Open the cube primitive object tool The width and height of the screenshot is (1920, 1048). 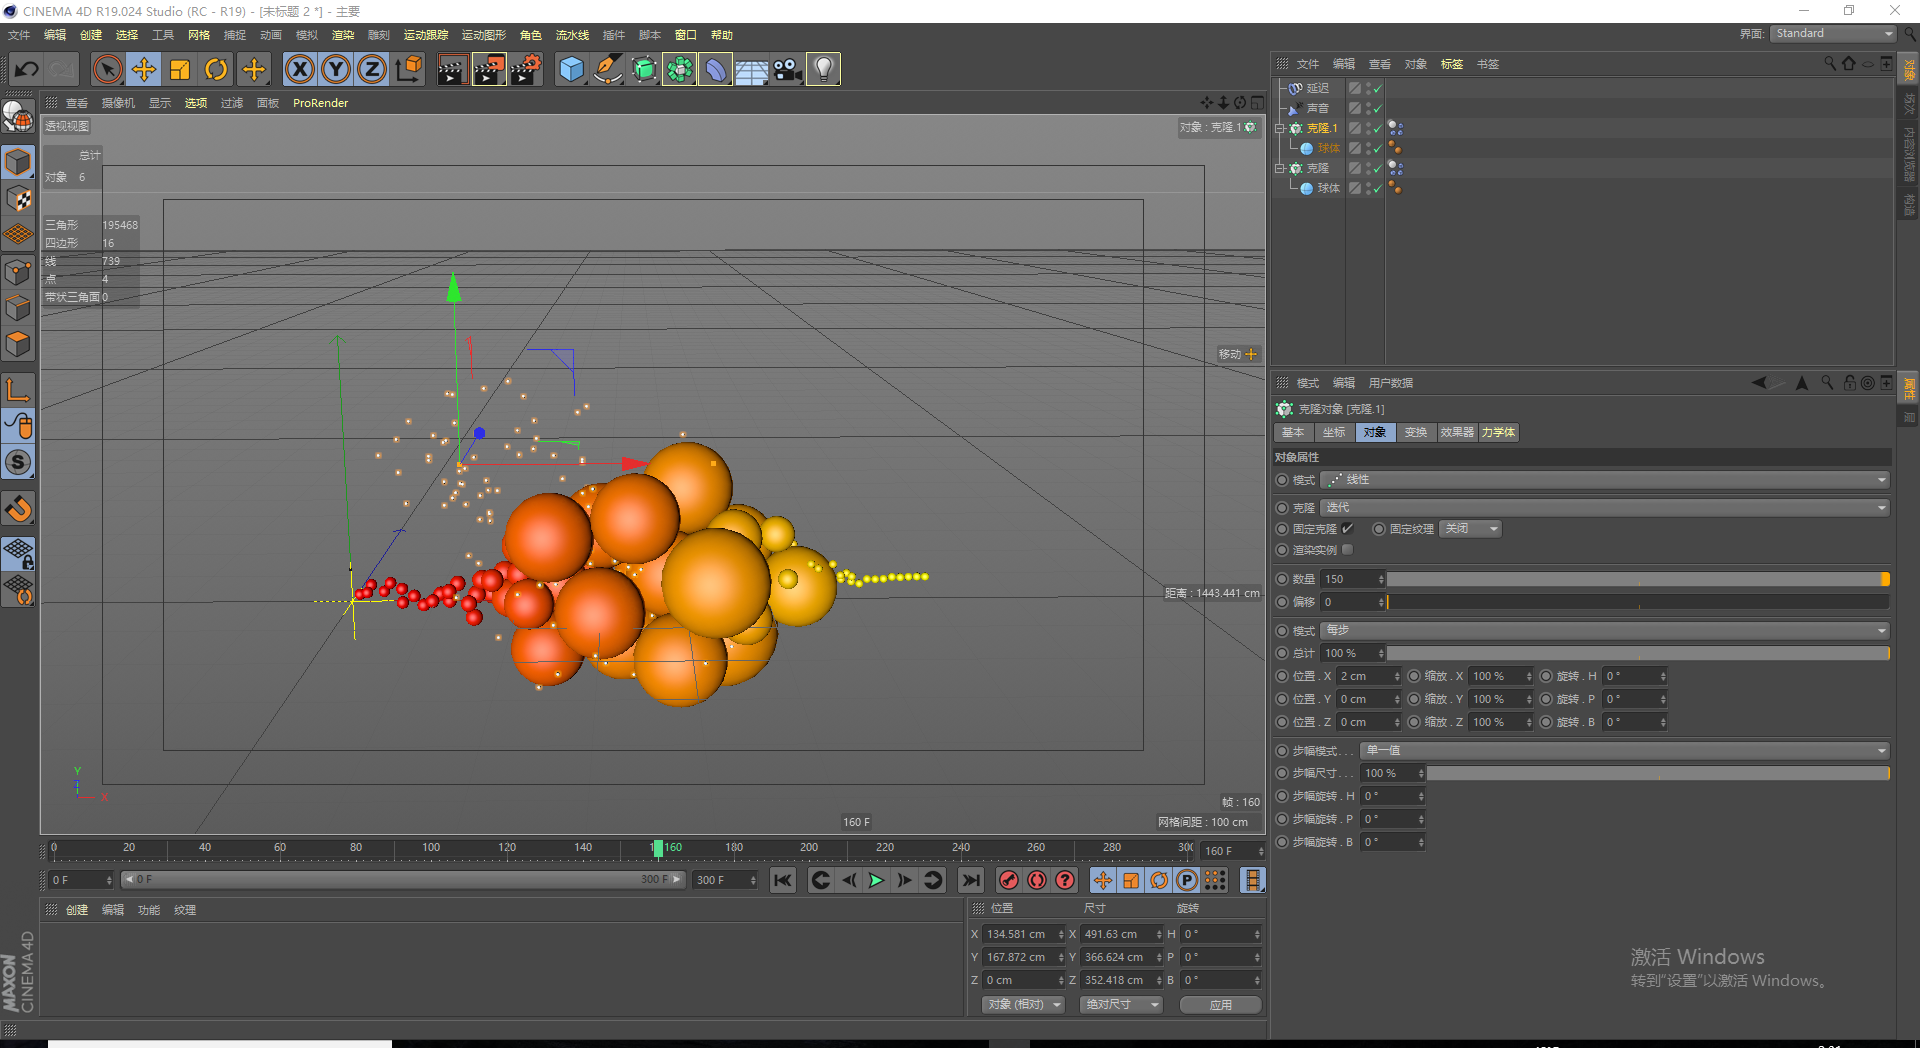coord(571,69)
